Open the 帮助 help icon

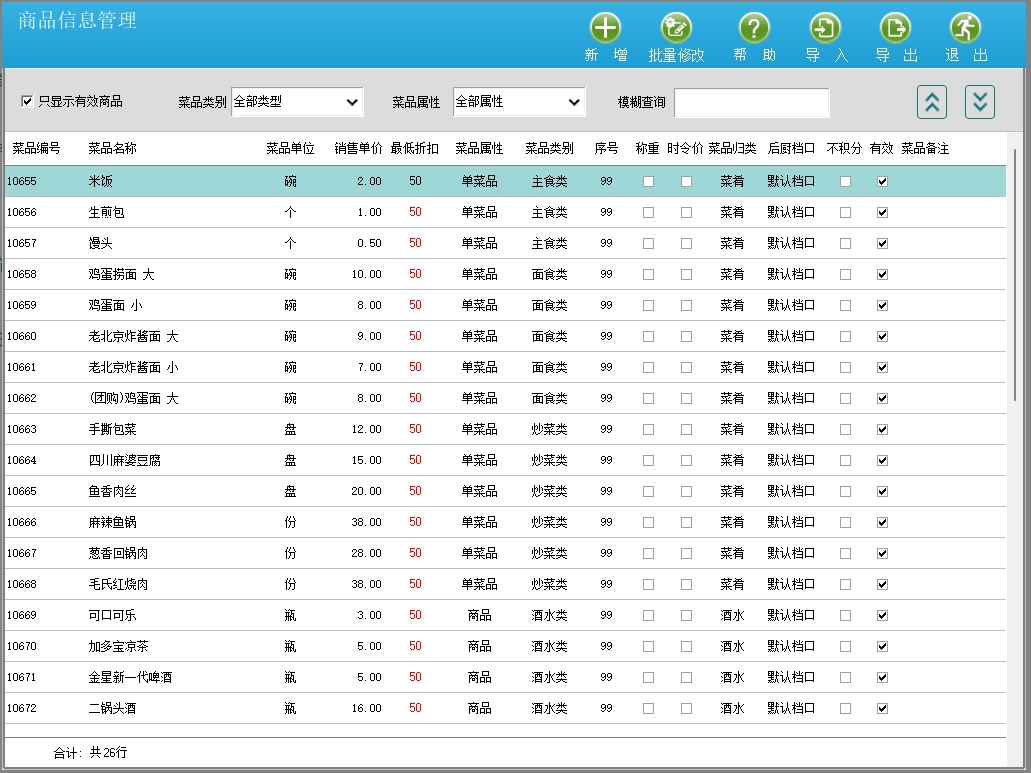point(754,28)
